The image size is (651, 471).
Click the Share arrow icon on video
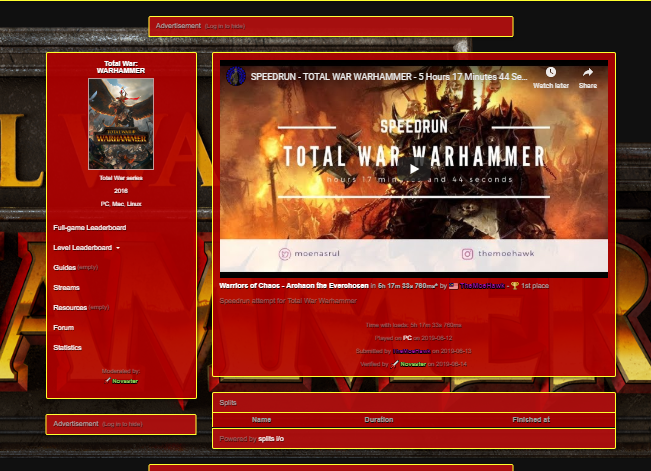(x=587, y=72)
